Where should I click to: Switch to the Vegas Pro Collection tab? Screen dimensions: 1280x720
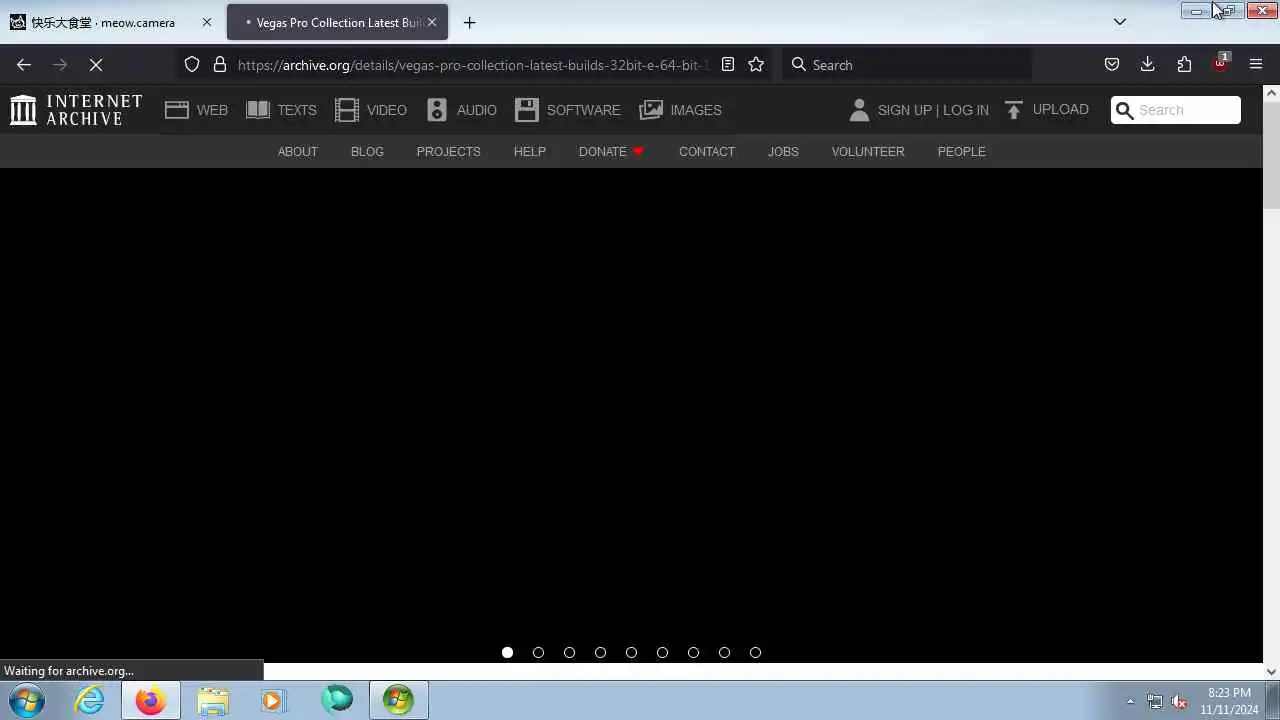(338, 22)
